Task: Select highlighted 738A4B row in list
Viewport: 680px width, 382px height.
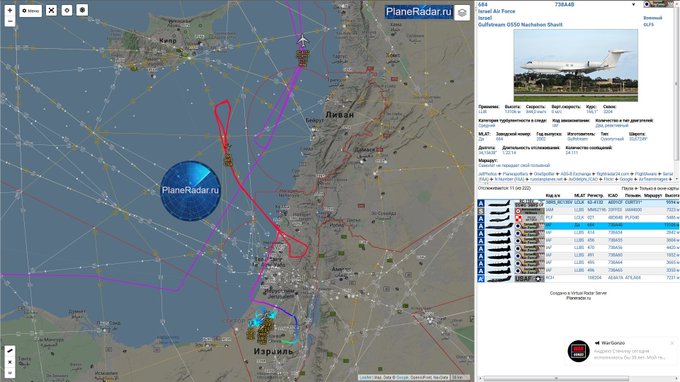Action: (578, 225)
